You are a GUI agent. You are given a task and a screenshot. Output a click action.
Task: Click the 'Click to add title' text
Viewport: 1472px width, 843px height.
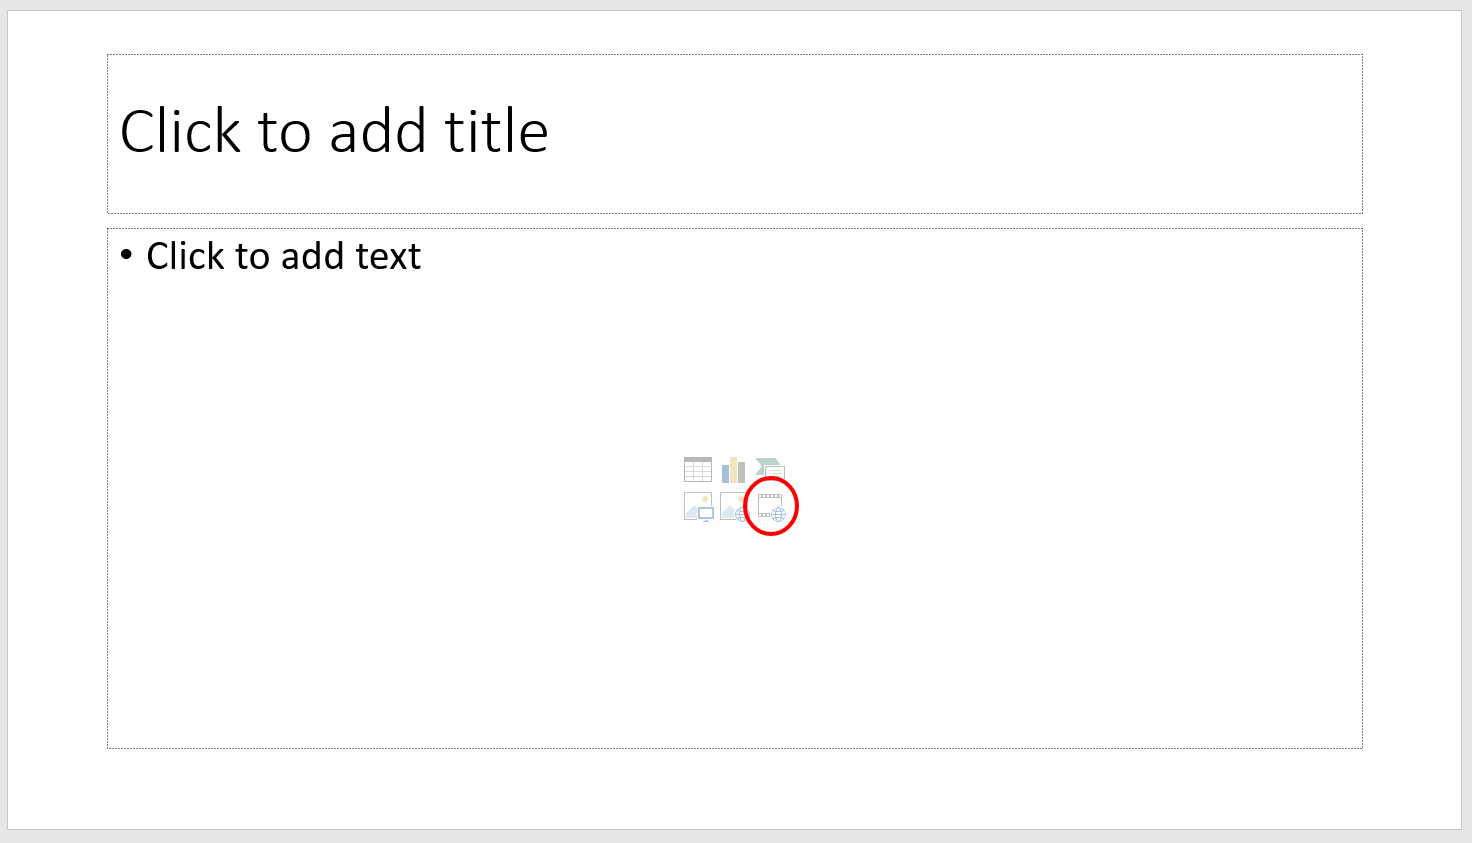(x=334, y=131)
